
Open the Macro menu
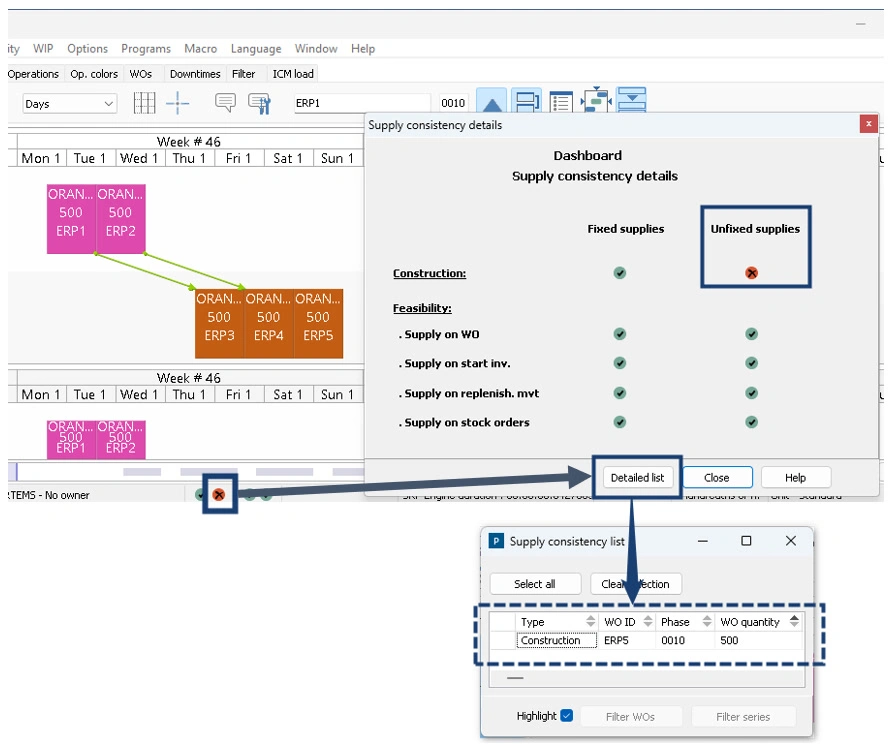(200, 48)
